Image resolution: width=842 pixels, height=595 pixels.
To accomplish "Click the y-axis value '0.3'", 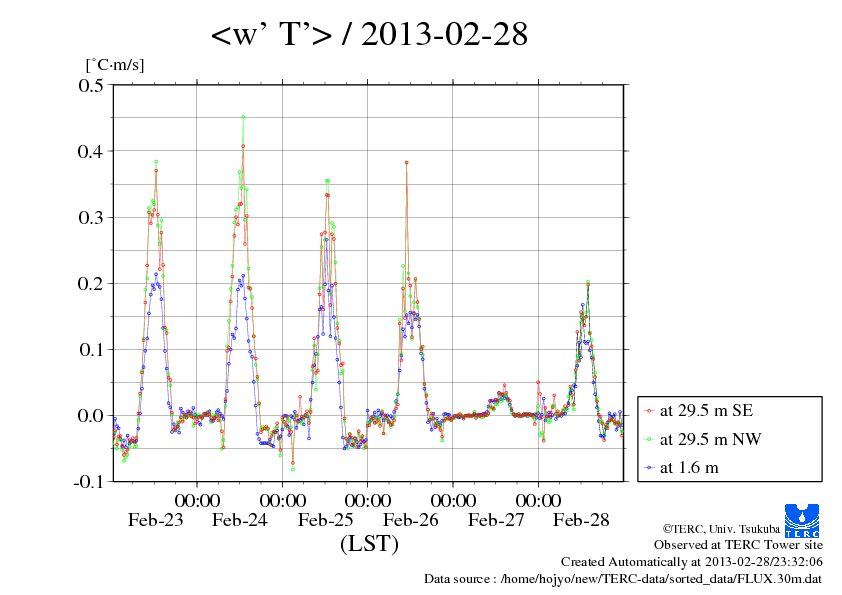I will pos(91,217).
